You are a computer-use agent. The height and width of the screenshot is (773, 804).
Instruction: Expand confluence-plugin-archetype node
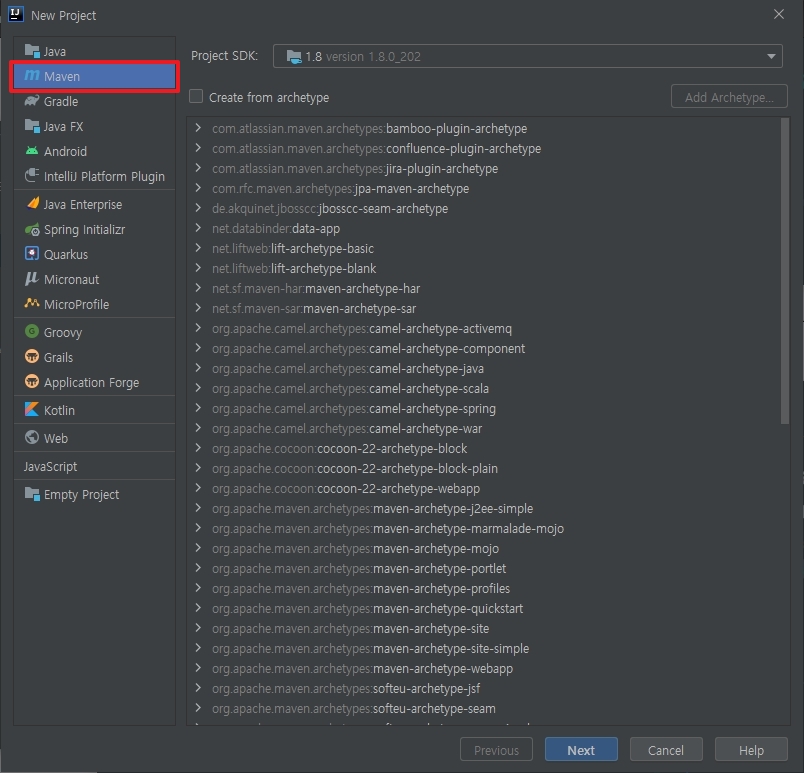(198, 148)
